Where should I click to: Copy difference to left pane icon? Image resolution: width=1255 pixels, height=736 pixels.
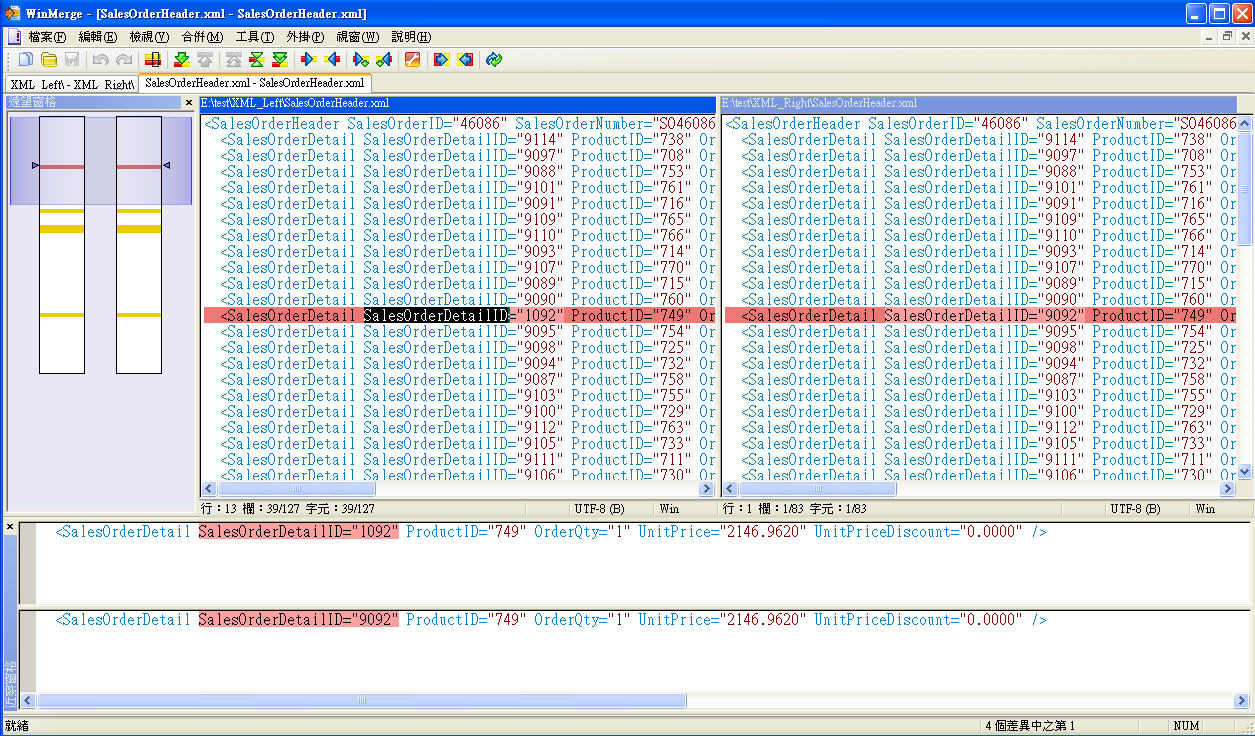pos(333,60)
